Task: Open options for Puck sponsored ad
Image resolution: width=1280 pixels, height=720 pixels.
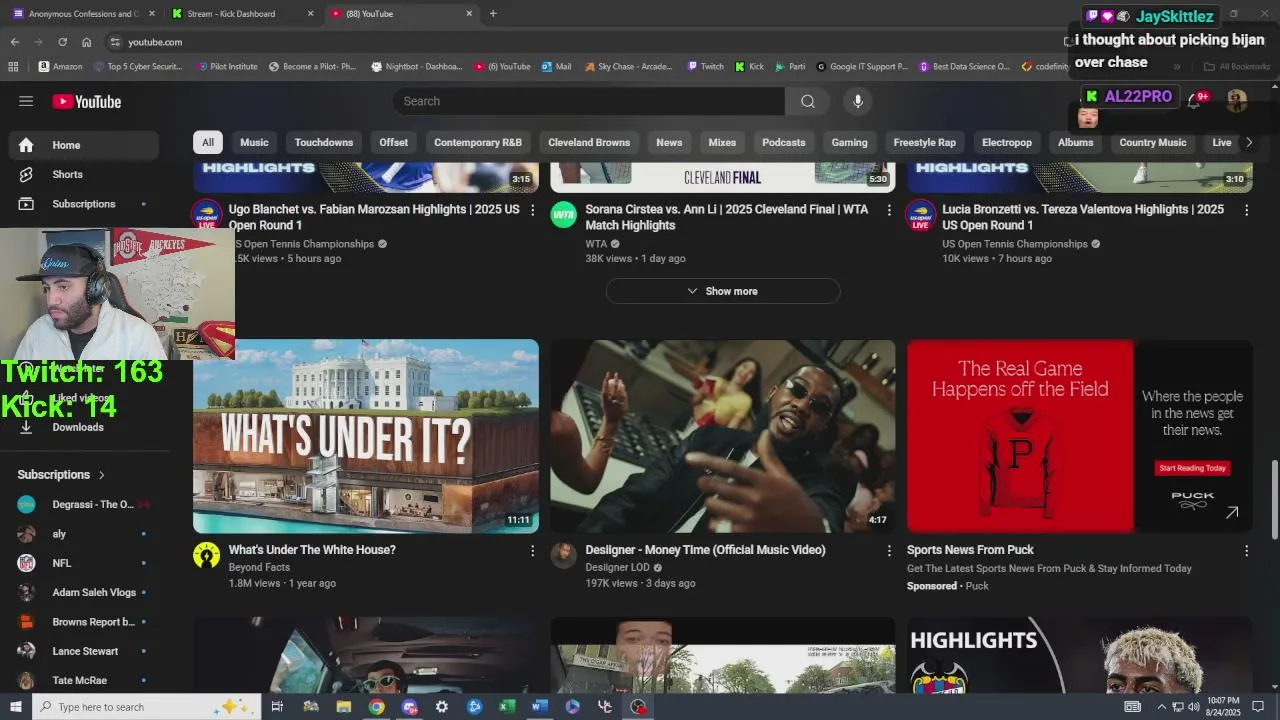Action: (1246, 551)
